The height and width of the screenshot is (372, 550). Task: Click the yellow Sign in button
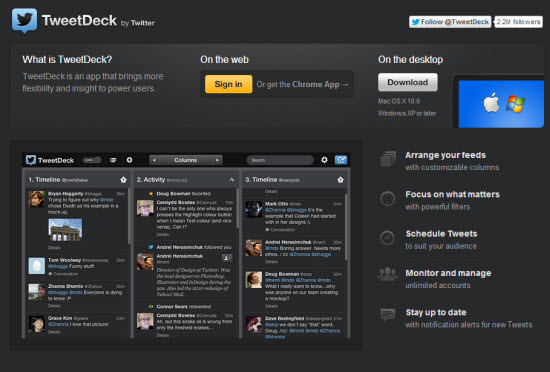point(228,84)
